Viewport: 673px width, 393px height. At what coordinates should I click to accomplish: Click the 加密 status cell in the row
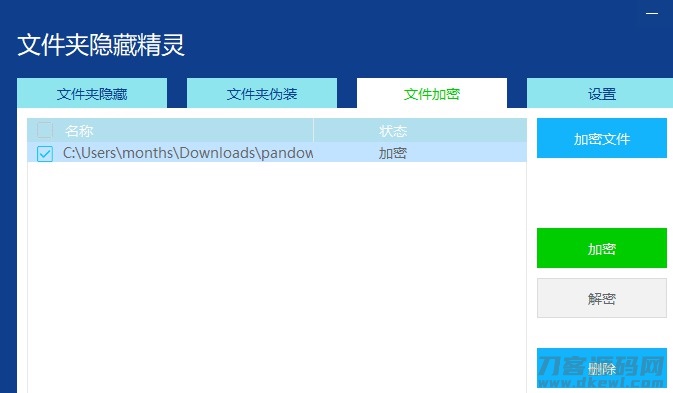(x=392, y=153)
